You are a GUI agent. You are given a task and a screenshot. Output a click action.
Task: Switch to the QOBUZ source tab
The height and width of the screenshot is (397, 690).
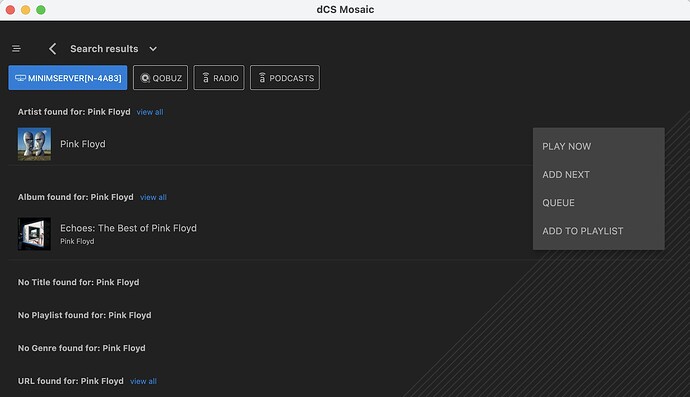[161, 78]
